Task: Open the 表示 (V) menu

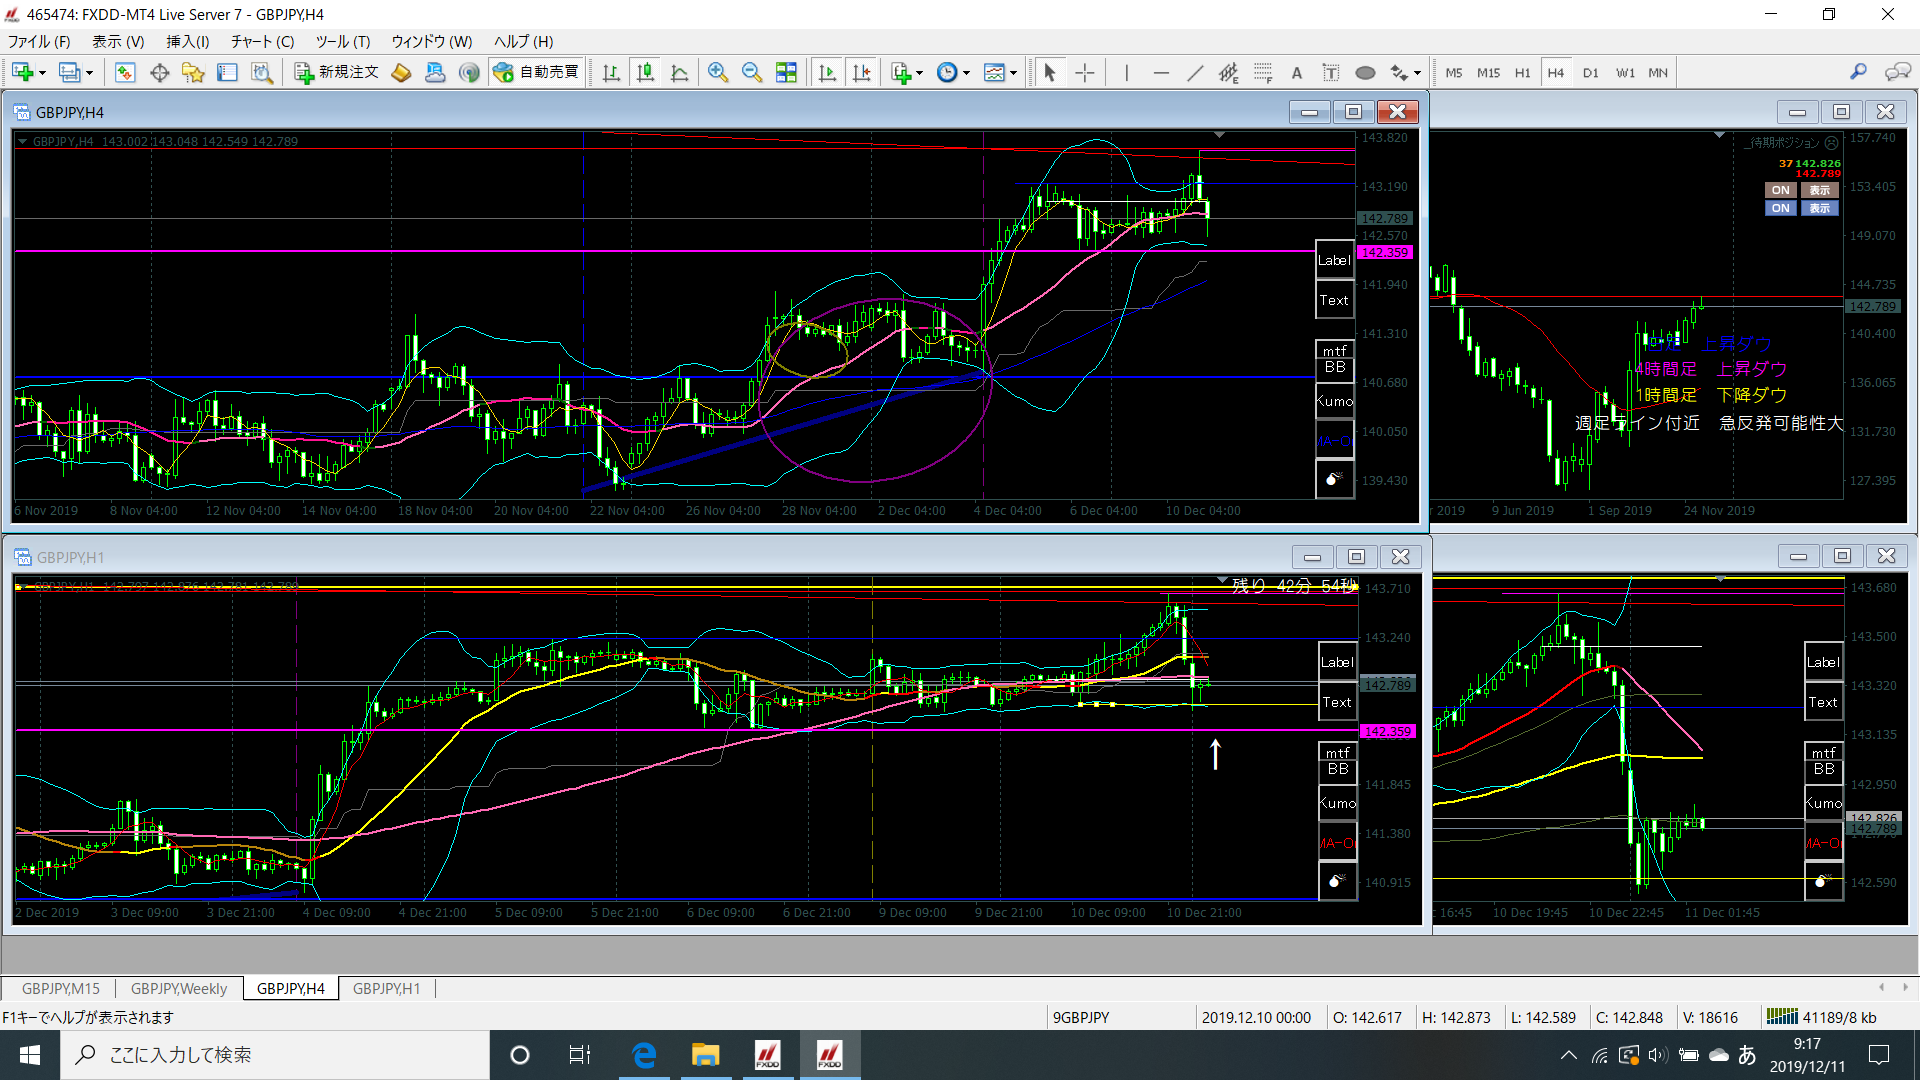Action: click(118, 41)
